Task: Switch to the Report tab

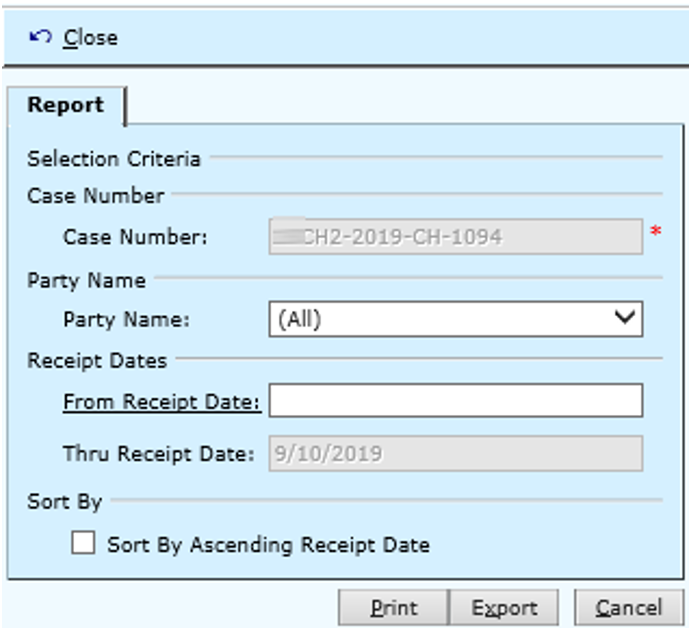Action: pyautogui.click(x=65, y=105)
